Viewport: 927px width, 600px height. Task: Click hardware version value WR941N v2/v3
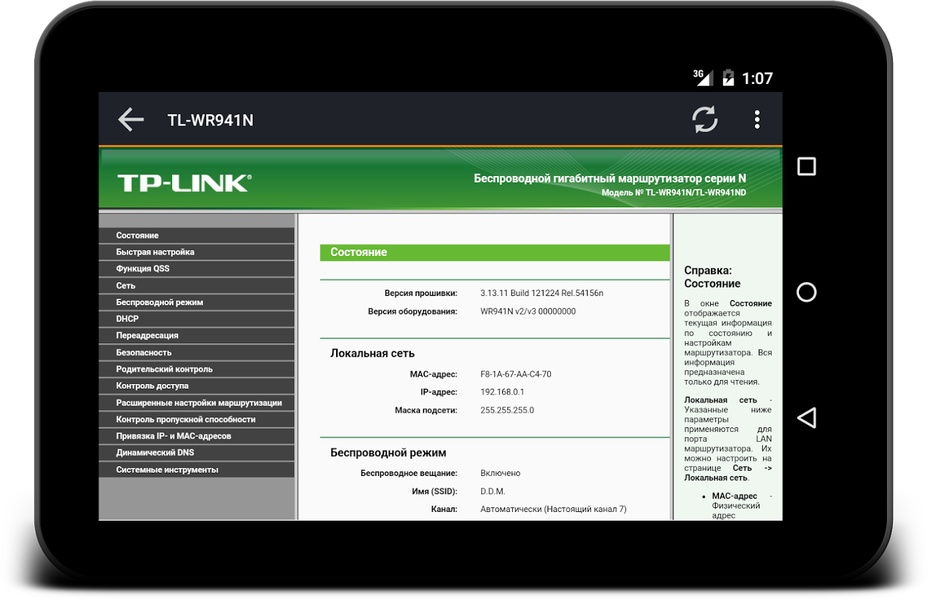click(x=528, y=312)
